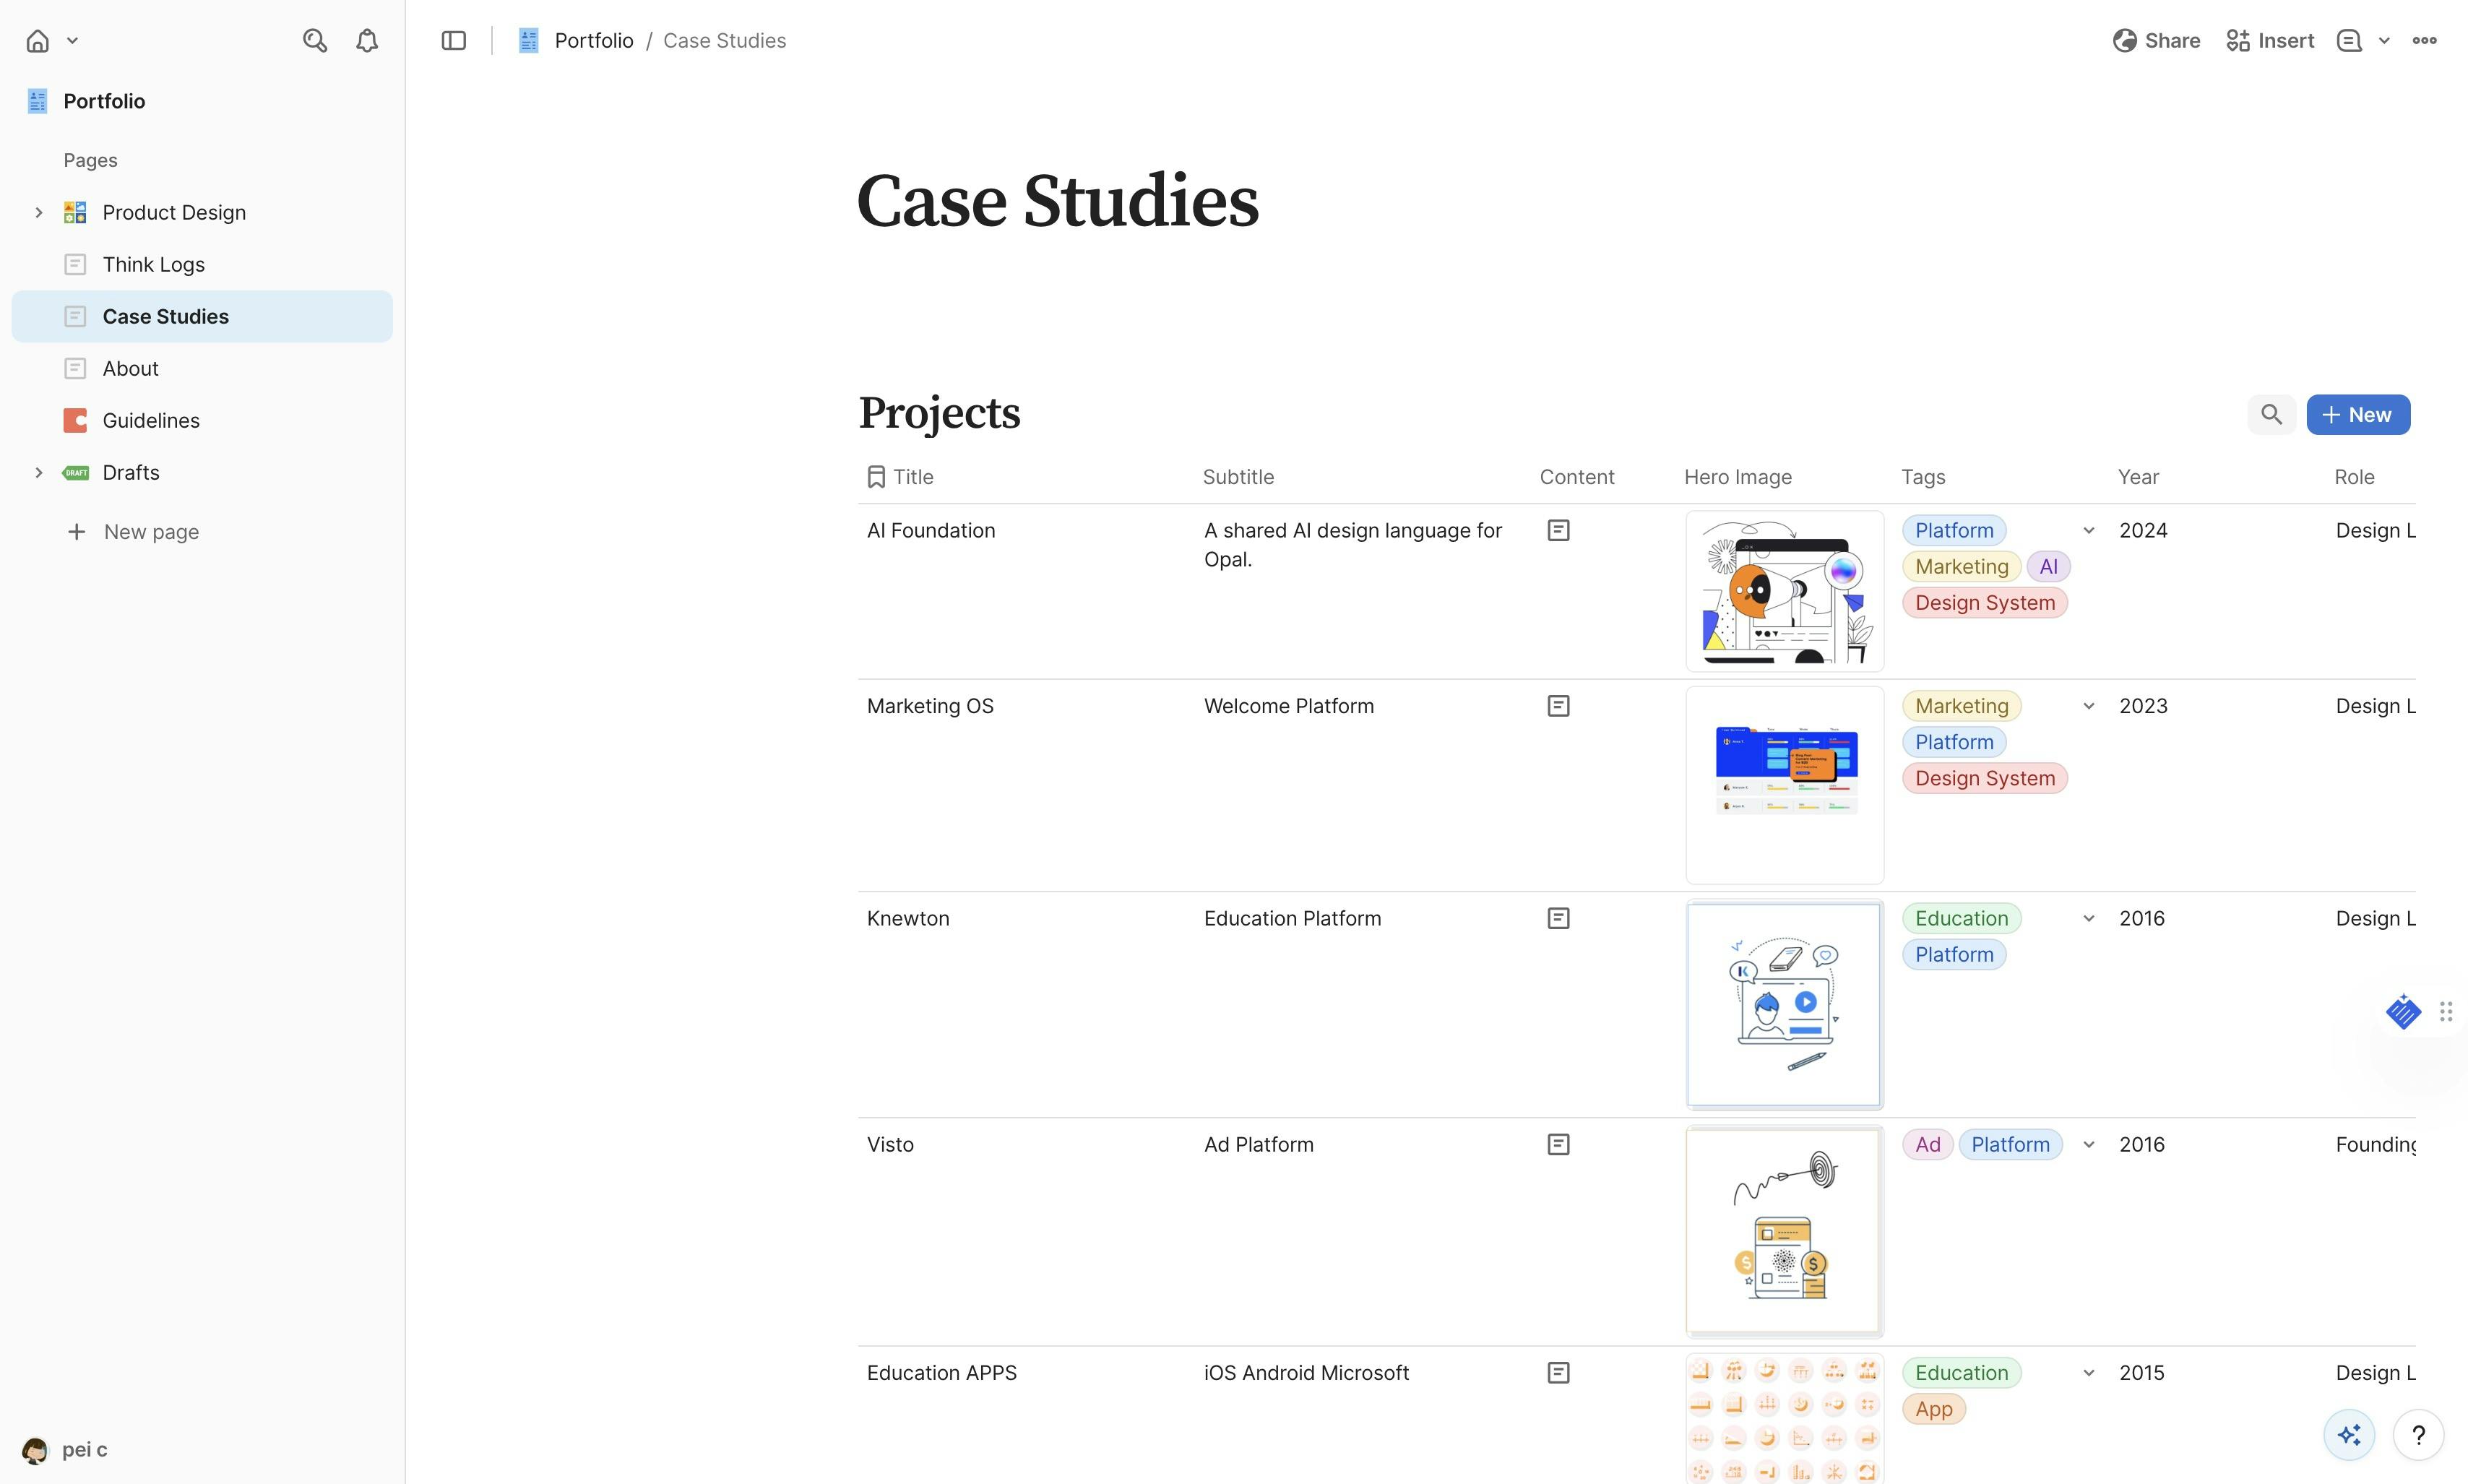Open the comments icon in top bar
The height and width of the screenshot is (1484, 2468).
pos(2349,41)
